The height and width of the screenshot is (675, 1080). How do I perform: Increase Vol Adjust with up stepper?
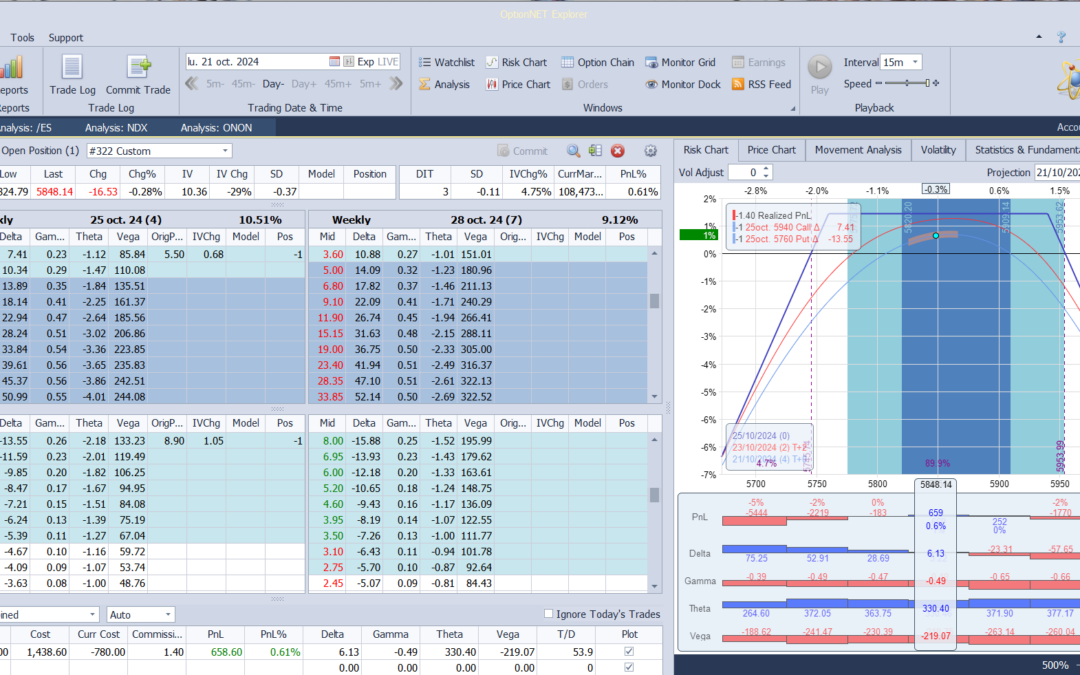tap(766, 169)
